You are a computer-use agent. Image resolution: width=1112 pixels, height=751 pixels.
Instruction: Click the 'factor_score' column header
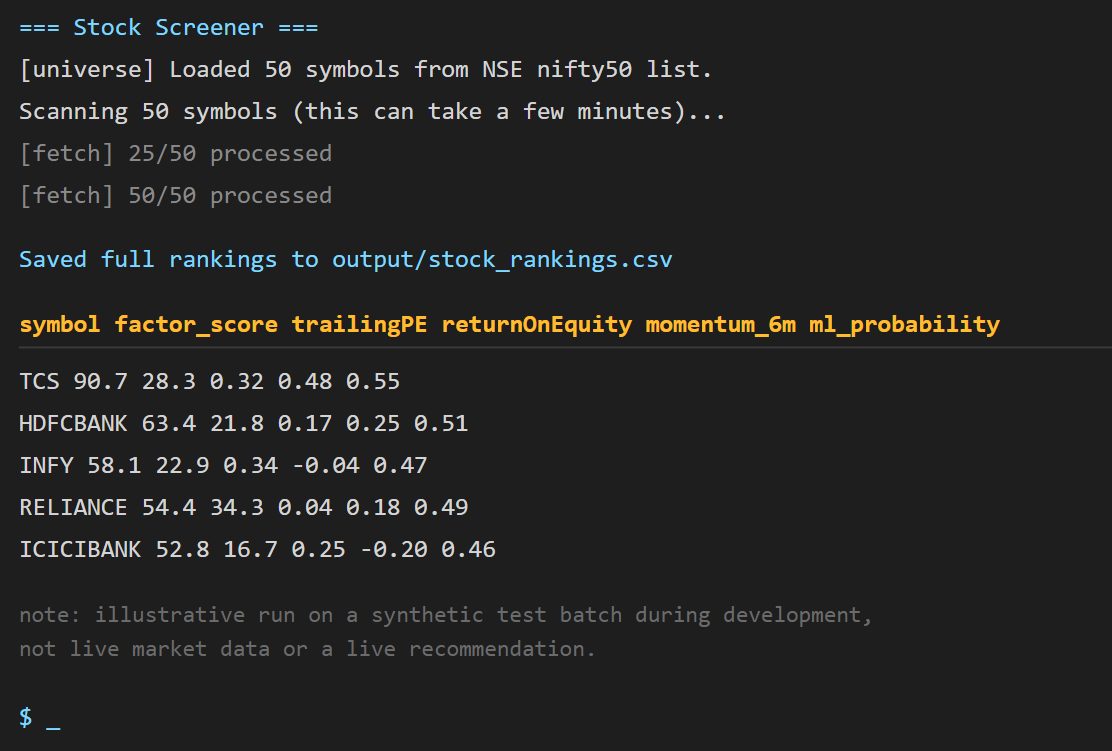pos(196,324)
